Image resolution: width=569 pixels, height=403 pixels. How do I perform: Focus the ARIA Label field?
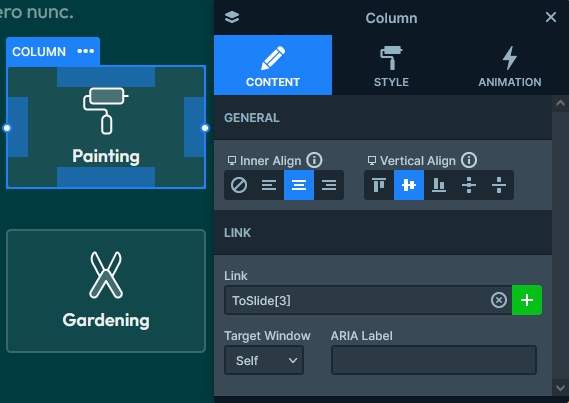434,360
